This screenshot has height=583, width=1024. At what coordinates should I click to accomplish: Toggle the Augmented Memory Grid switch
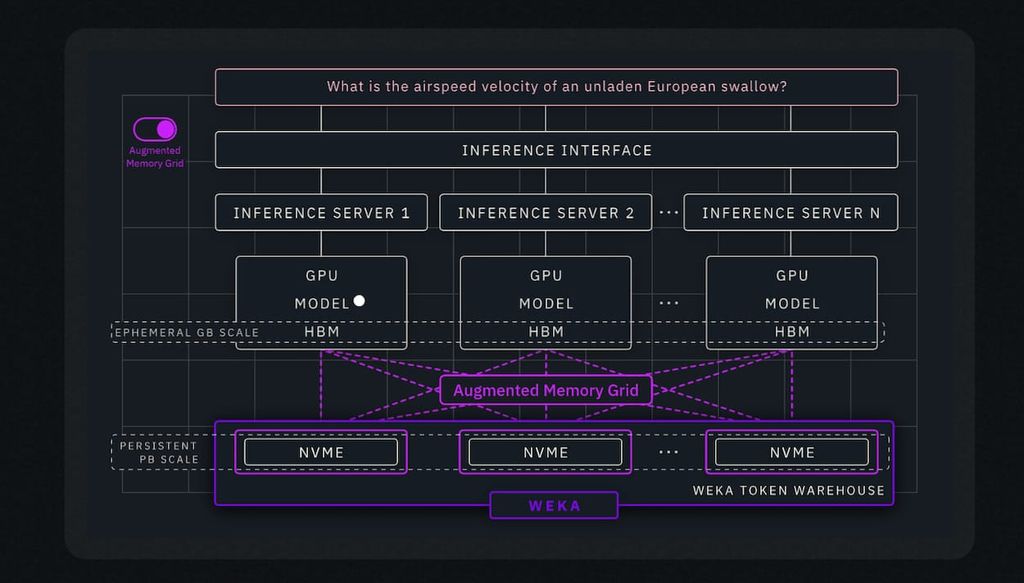(x=154, y=128)
